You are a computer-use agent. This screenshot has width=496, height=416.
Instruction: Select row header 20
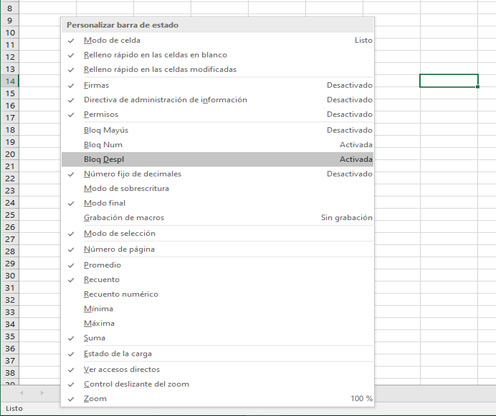10,154
